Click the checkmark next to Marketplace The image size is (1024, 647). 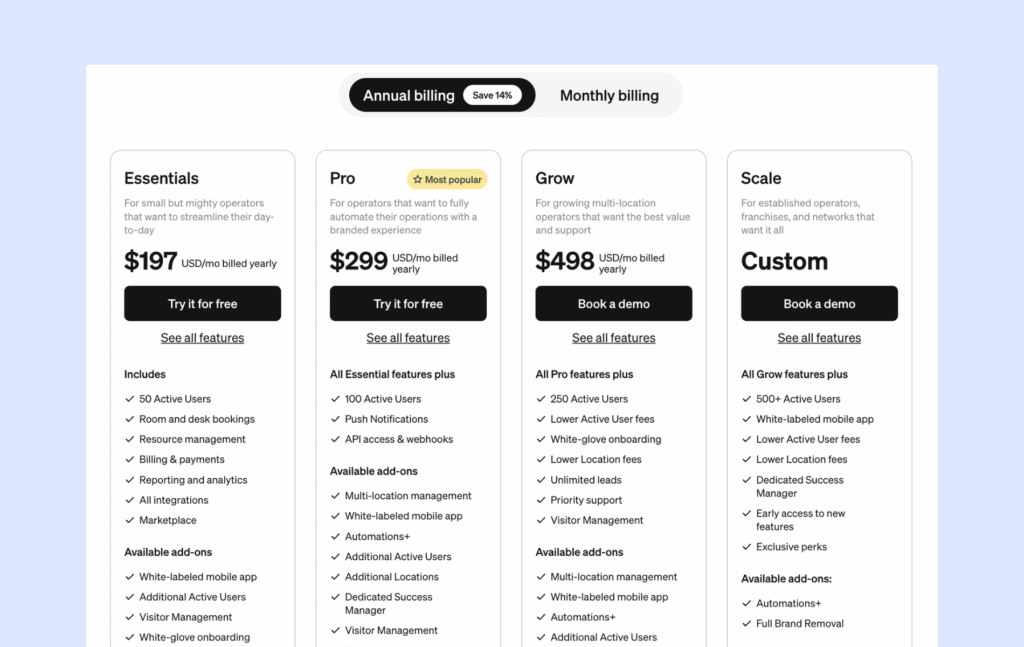(x=129, y=520)
